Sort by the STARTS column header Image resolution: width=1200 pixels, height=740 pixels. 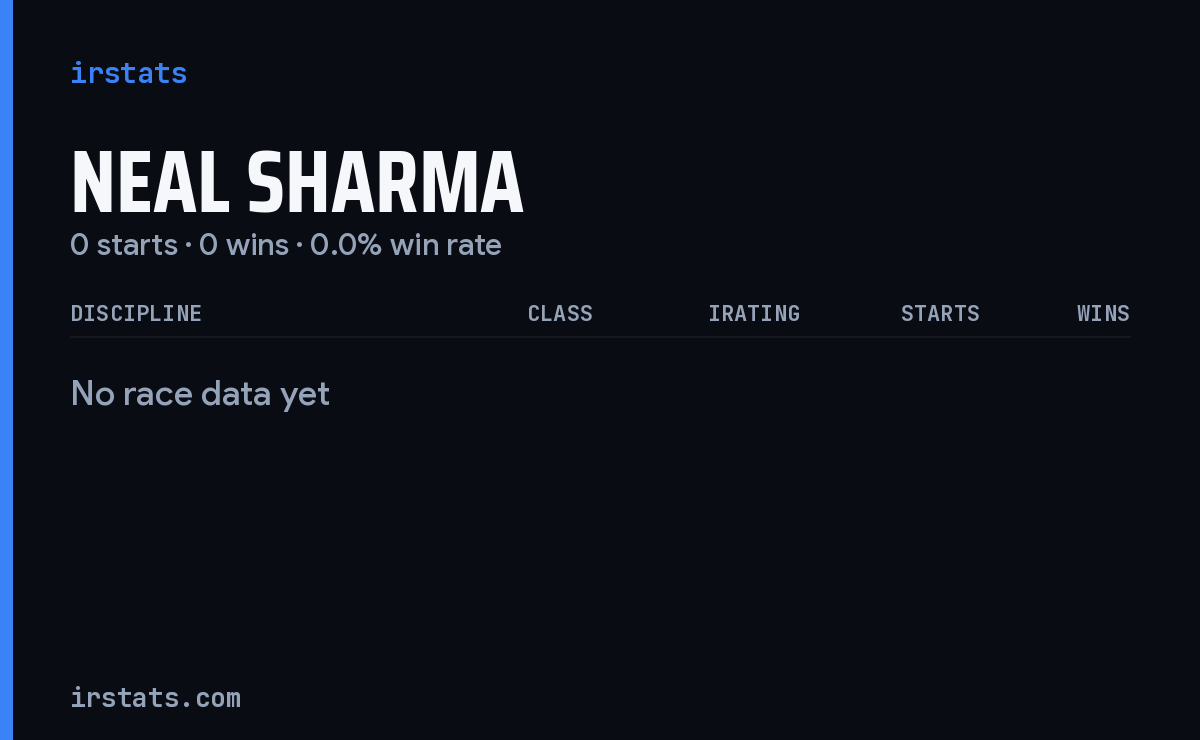(940, 313)
